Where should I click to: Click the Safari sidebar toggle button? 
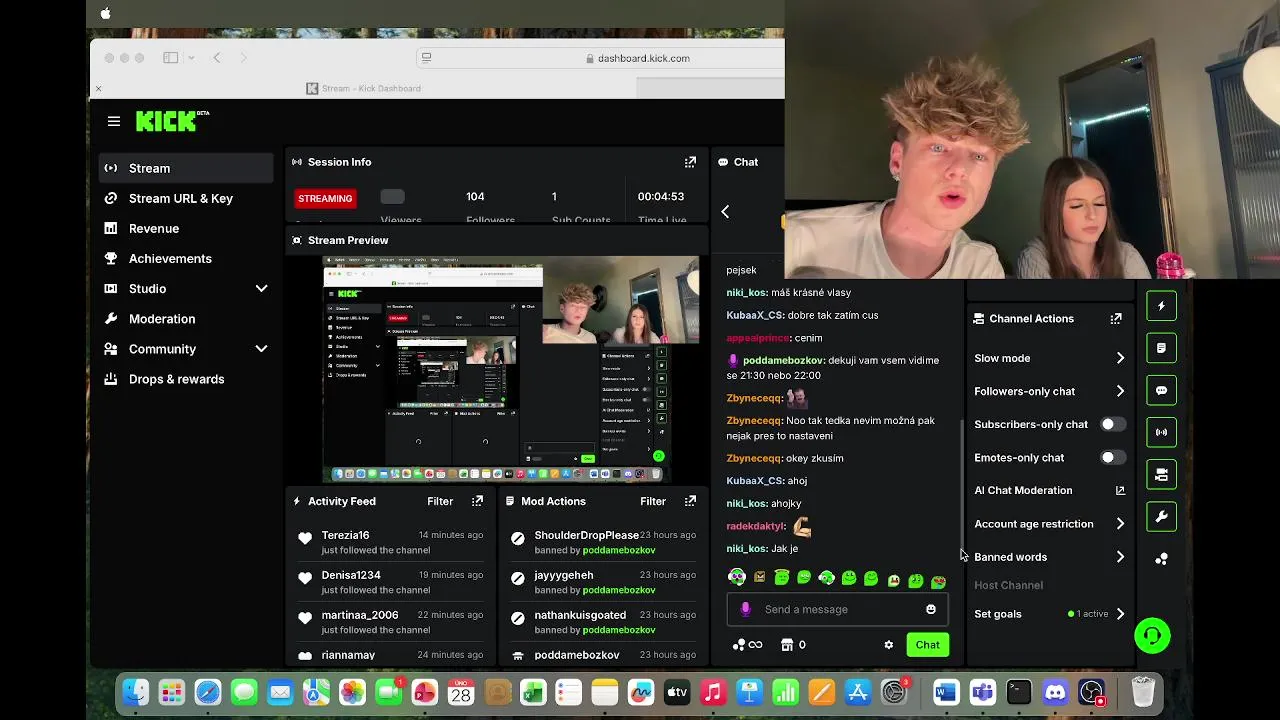click(171, 58)
